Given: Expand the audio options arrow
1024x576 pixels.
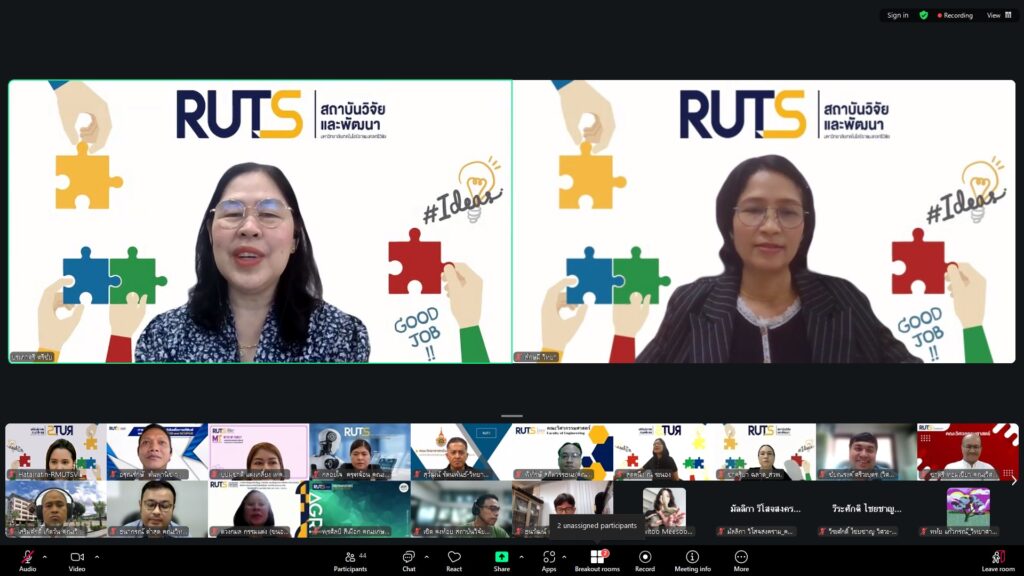Looking at the screenshot, I should click(x=45, y=556).
